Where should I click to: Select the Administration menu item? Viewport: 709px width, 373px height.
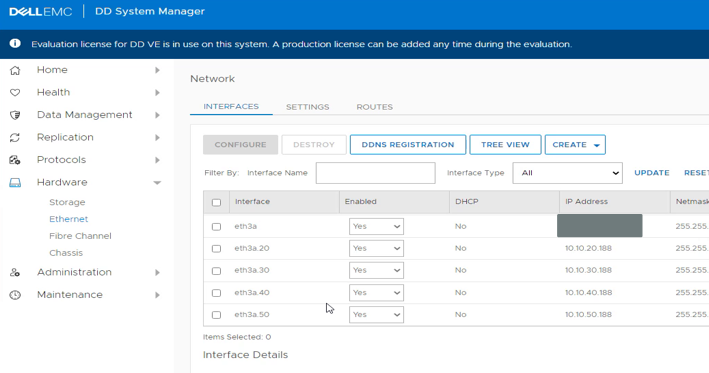(74, 273)
